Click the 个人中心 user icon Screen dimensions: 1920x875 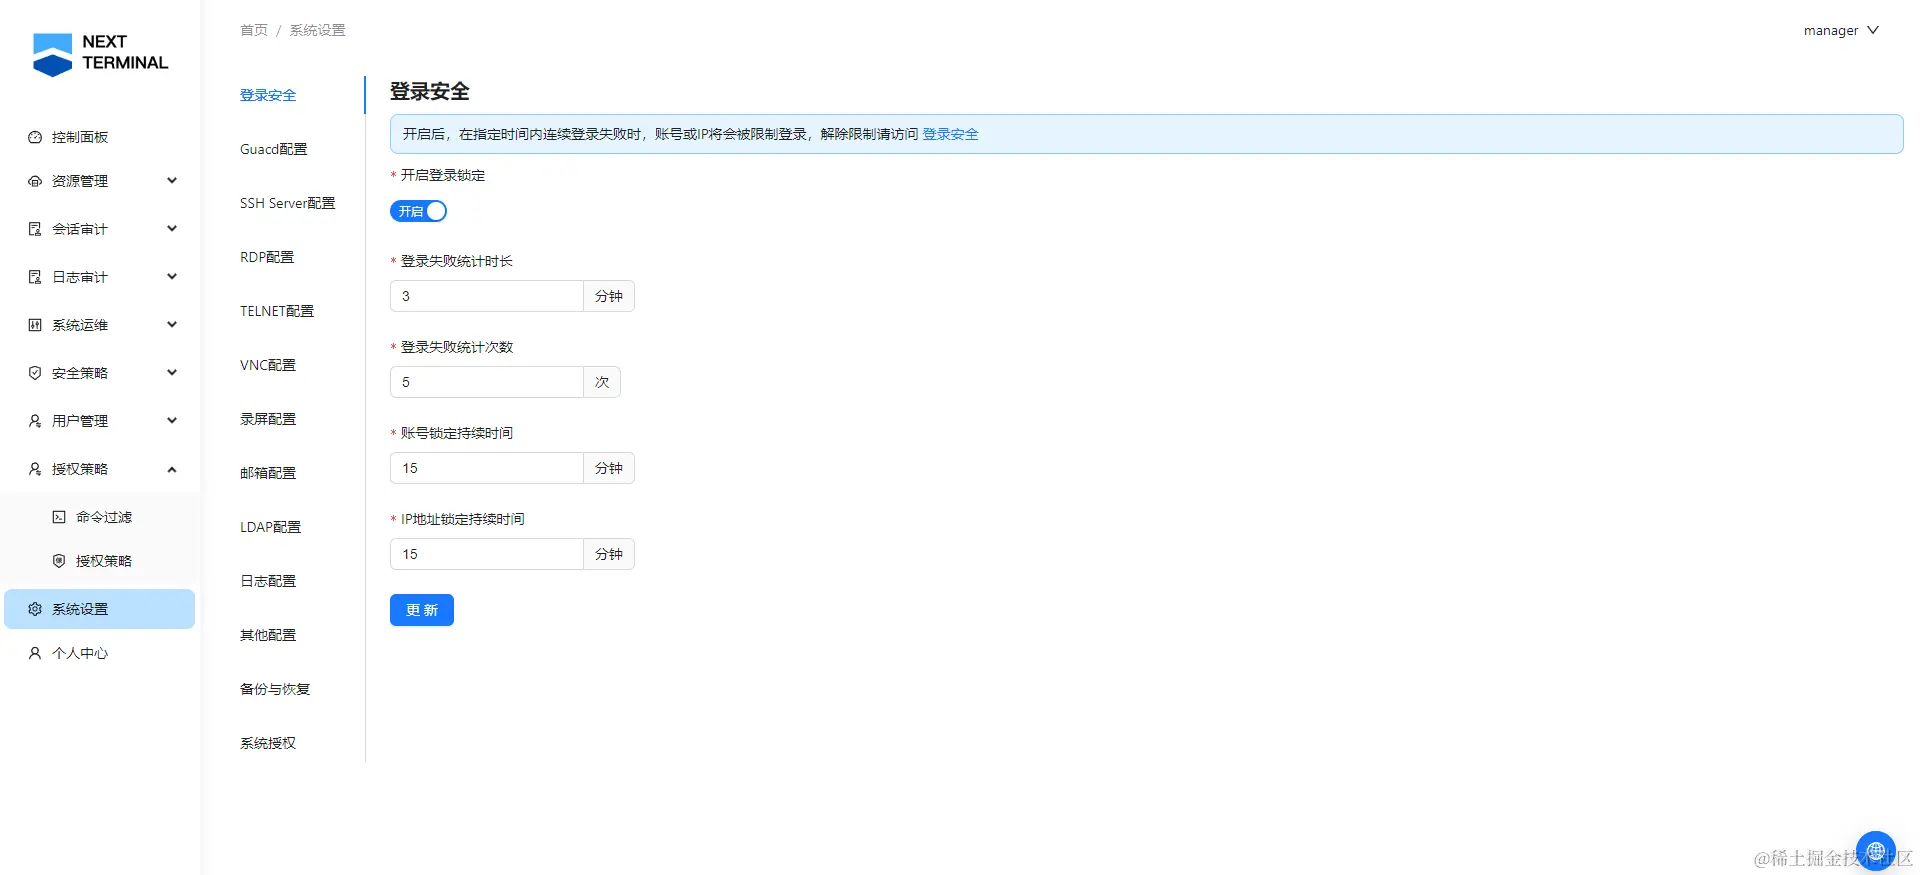[x=35, y=653]
